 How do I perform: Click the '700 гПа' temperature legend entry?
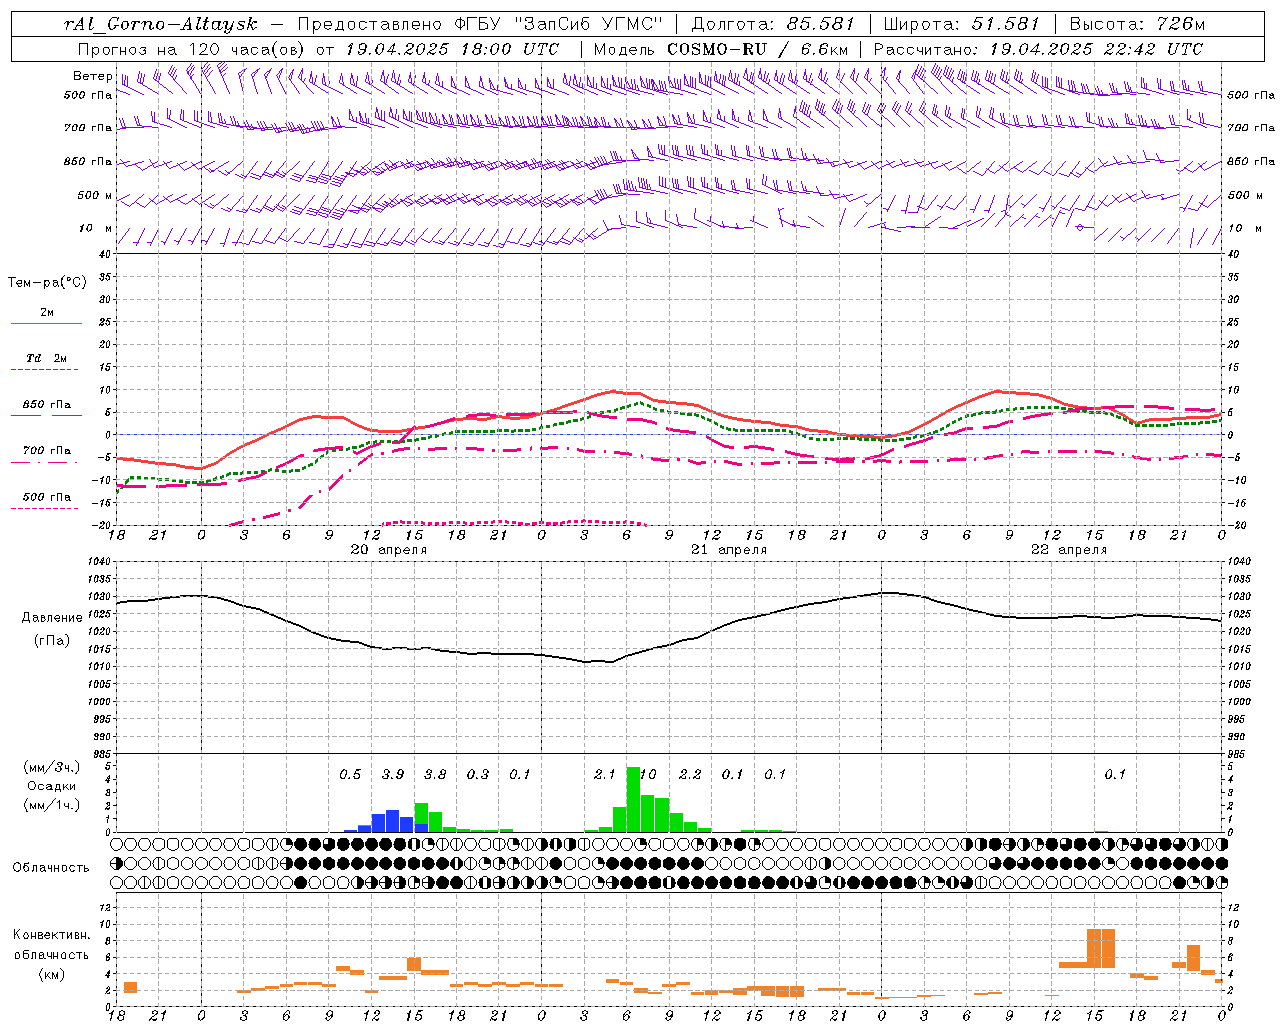[46, 451]
